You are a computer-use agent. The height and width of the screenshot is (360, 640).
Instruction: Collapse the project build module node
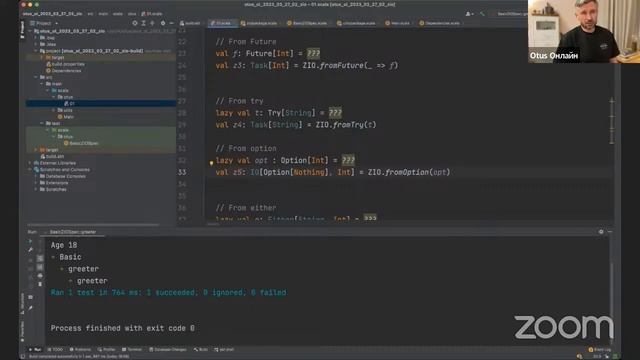(x=36, y=51)
